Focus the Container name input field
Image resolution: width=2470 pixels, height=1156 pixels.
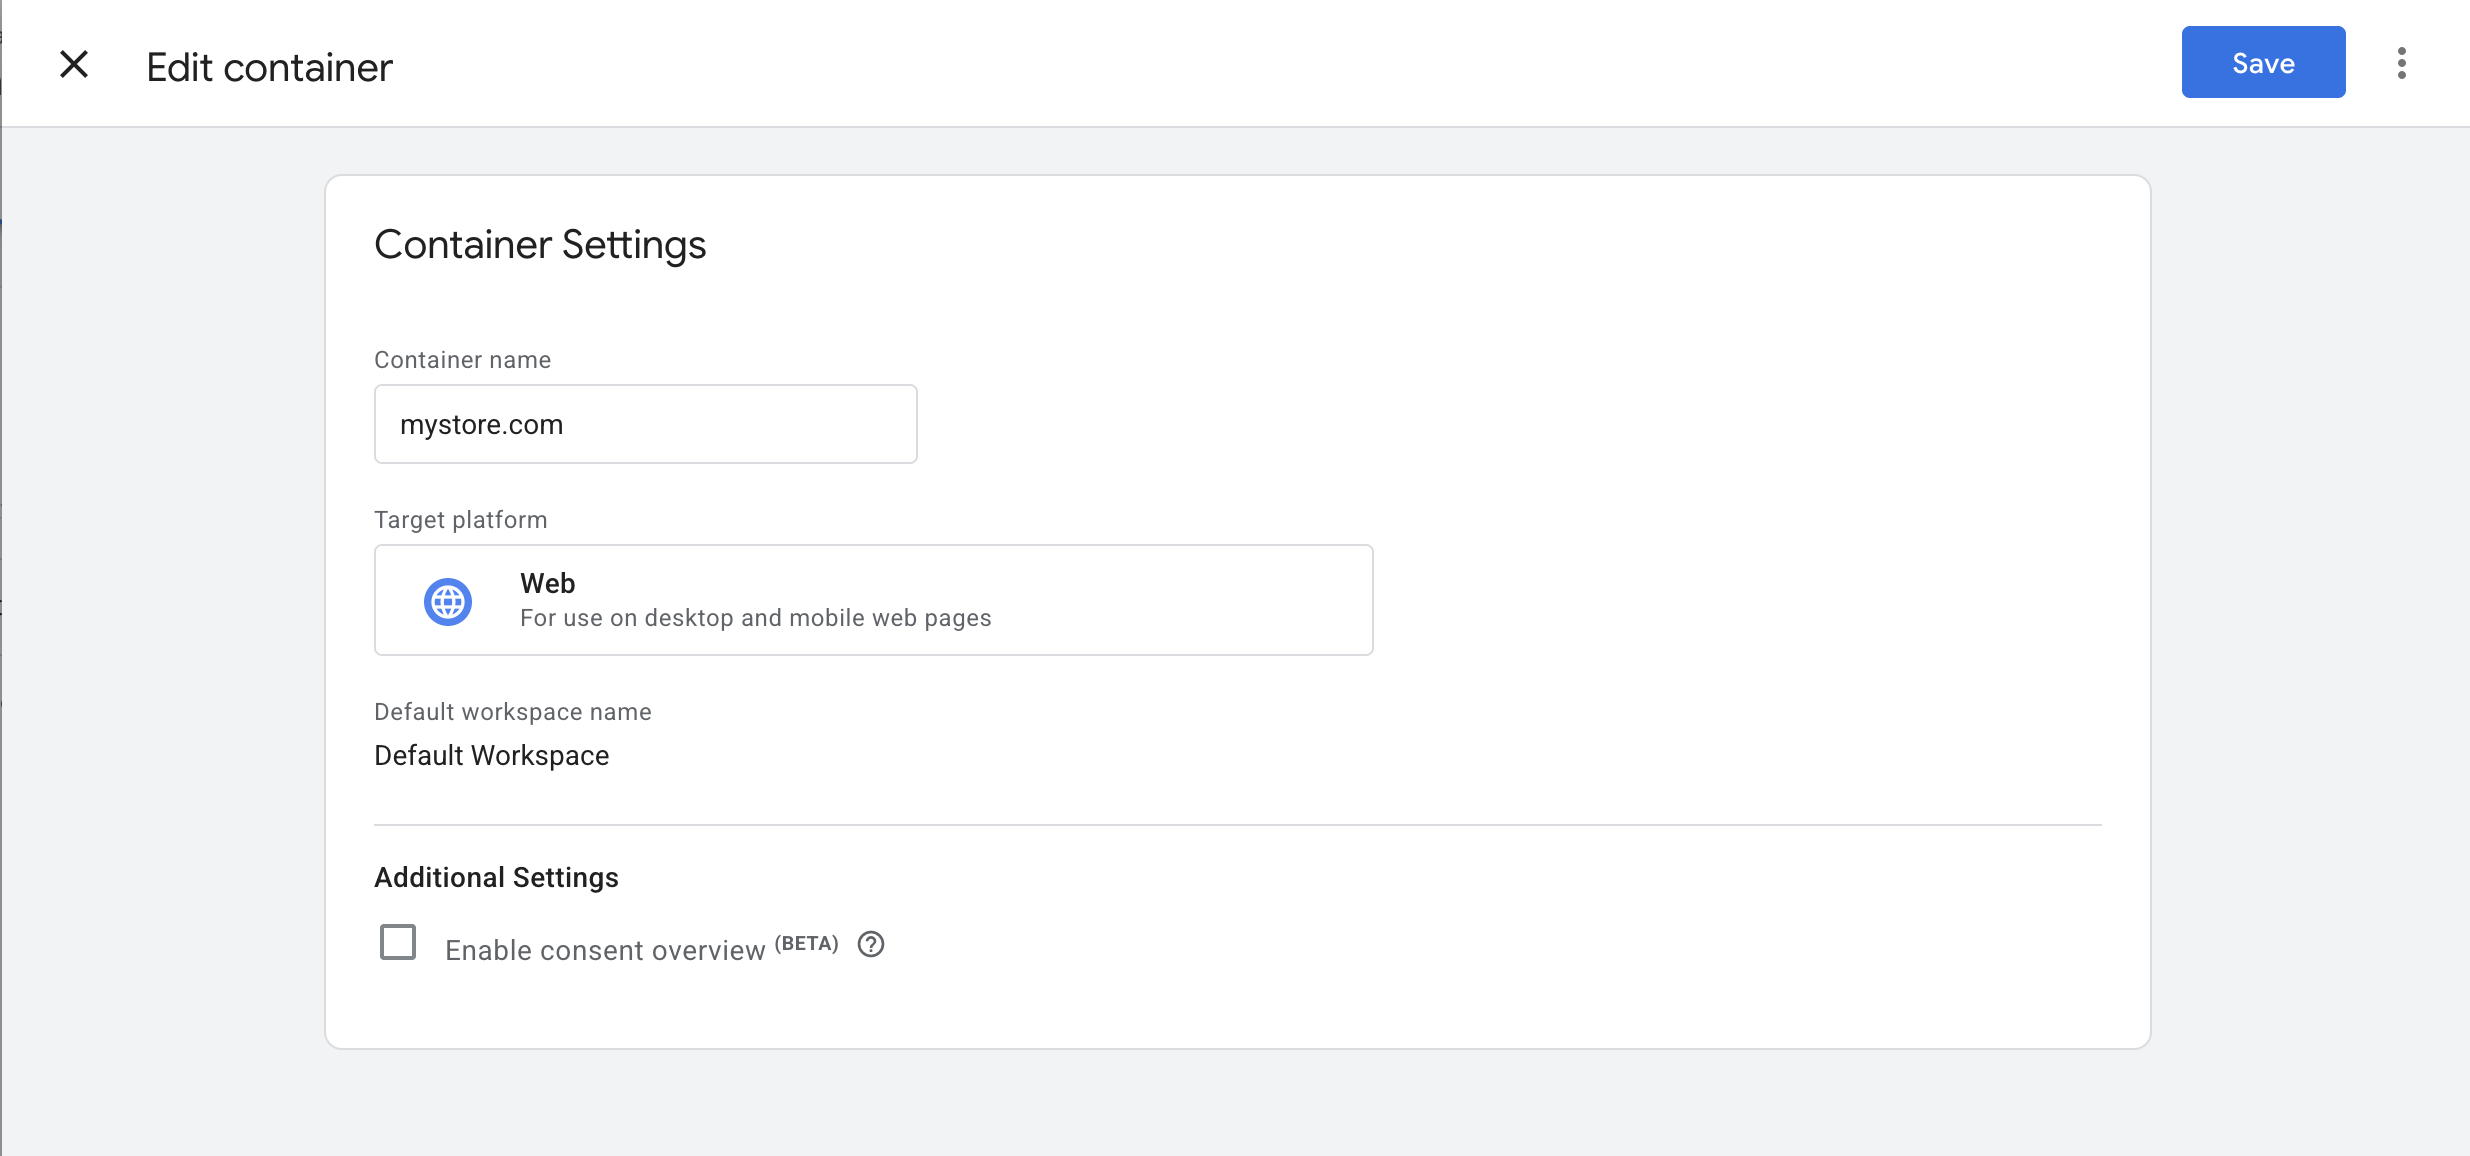pos(645,424)
